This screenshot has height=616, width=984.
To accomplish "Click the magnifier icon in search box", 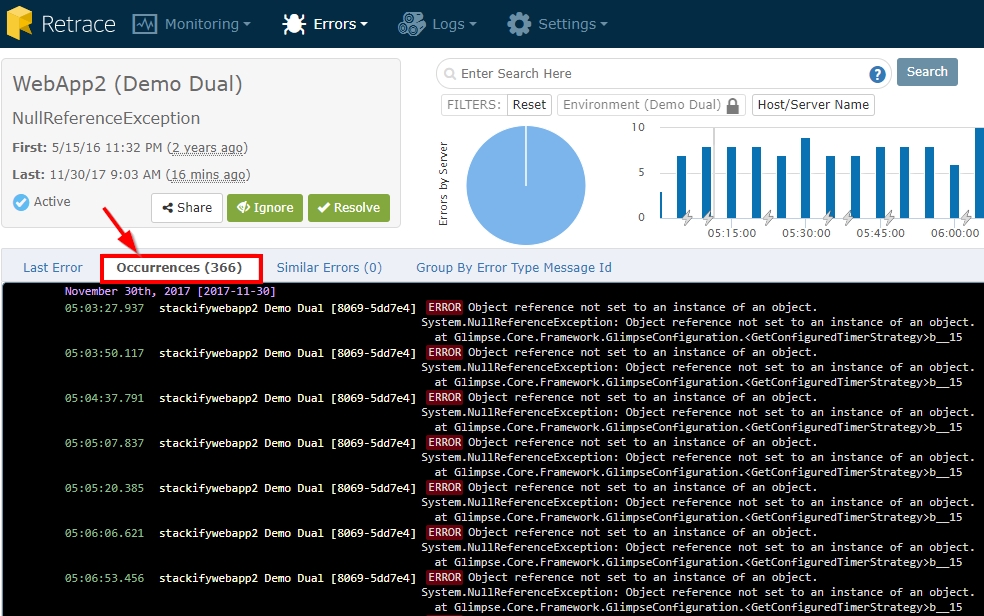I will click(x=449, y=74).
